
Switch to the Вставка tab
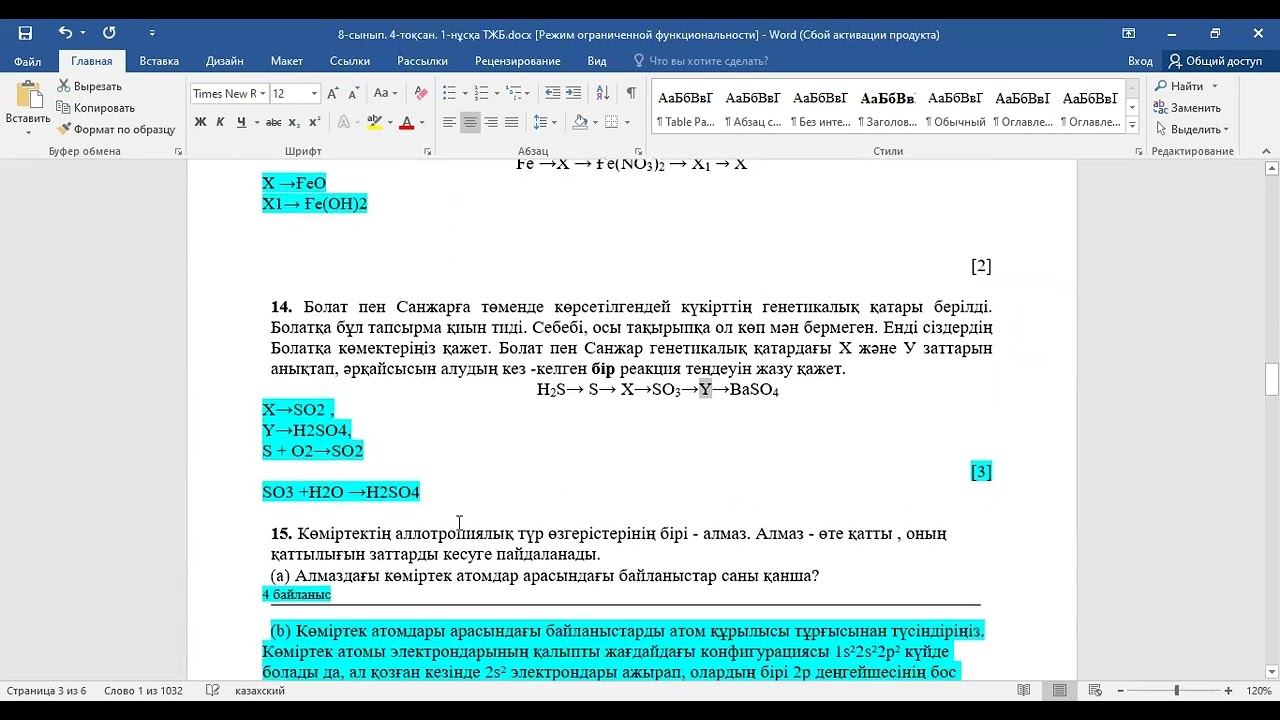(159, 61)
